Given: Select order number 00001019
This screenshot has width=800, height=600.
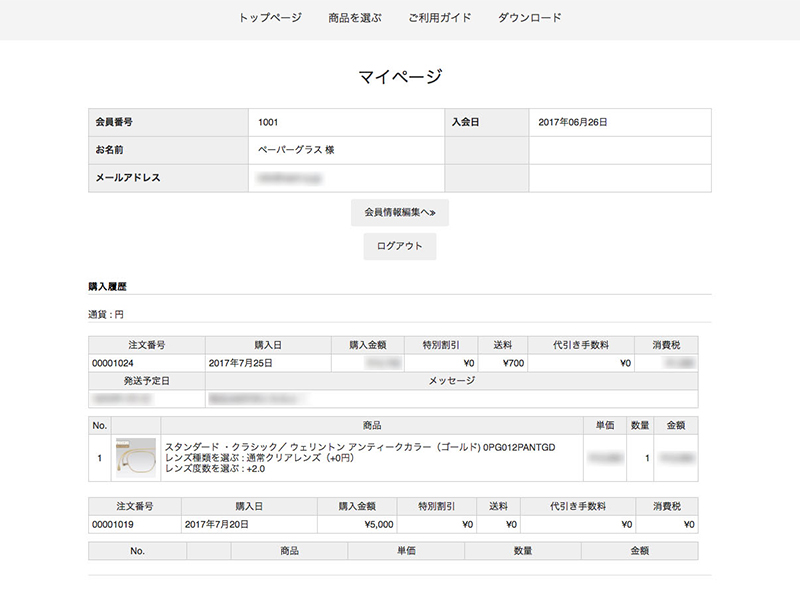Looking at the screenshot, I should 113,524.
